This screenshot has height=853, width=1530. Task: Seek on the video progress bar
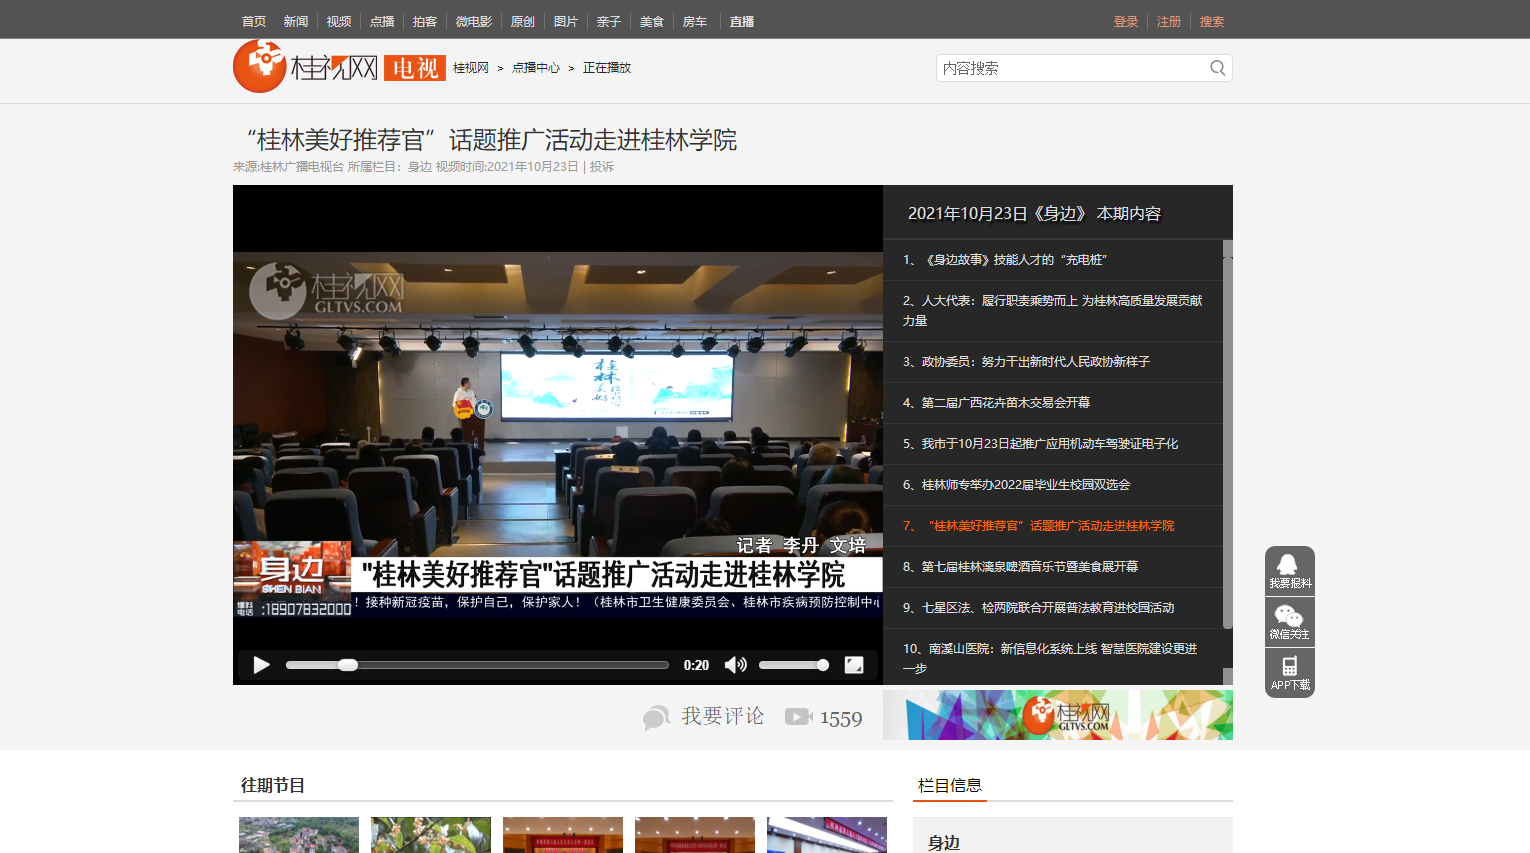476,665
